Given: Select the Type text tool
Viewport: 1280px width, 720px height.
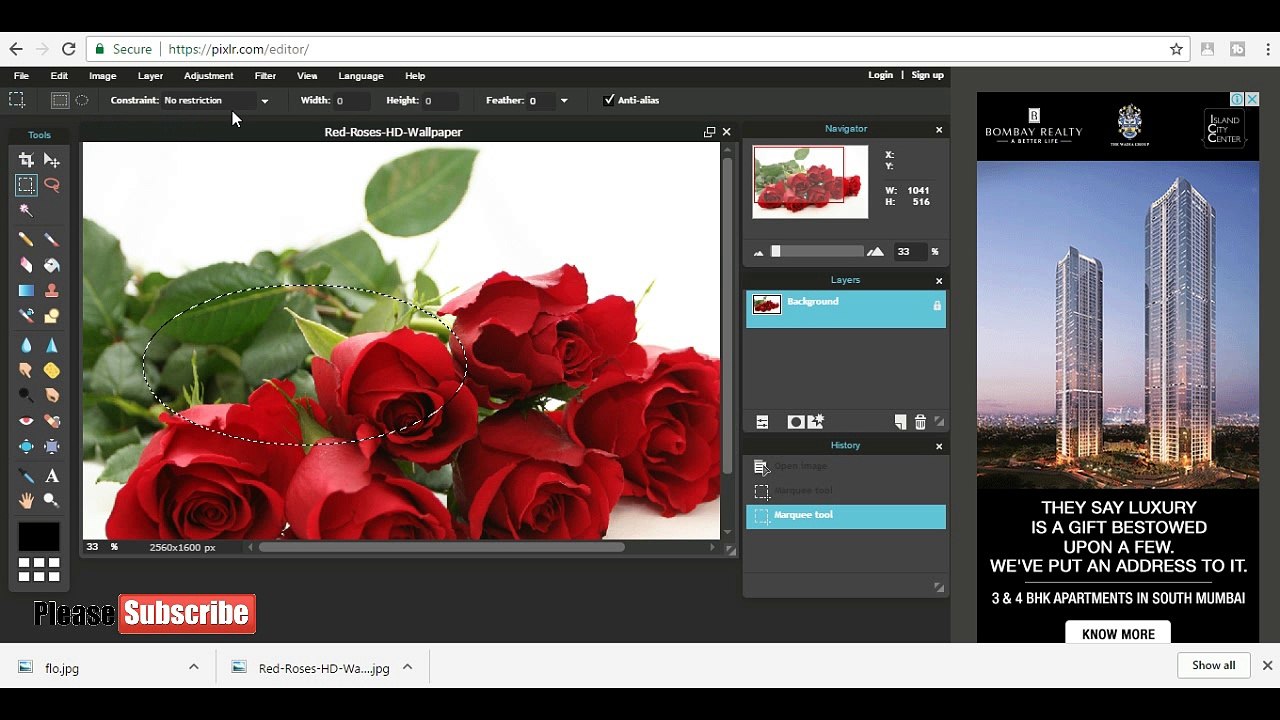Looking at the screenshot, I should pyautogui.click(x=52, y=476).
